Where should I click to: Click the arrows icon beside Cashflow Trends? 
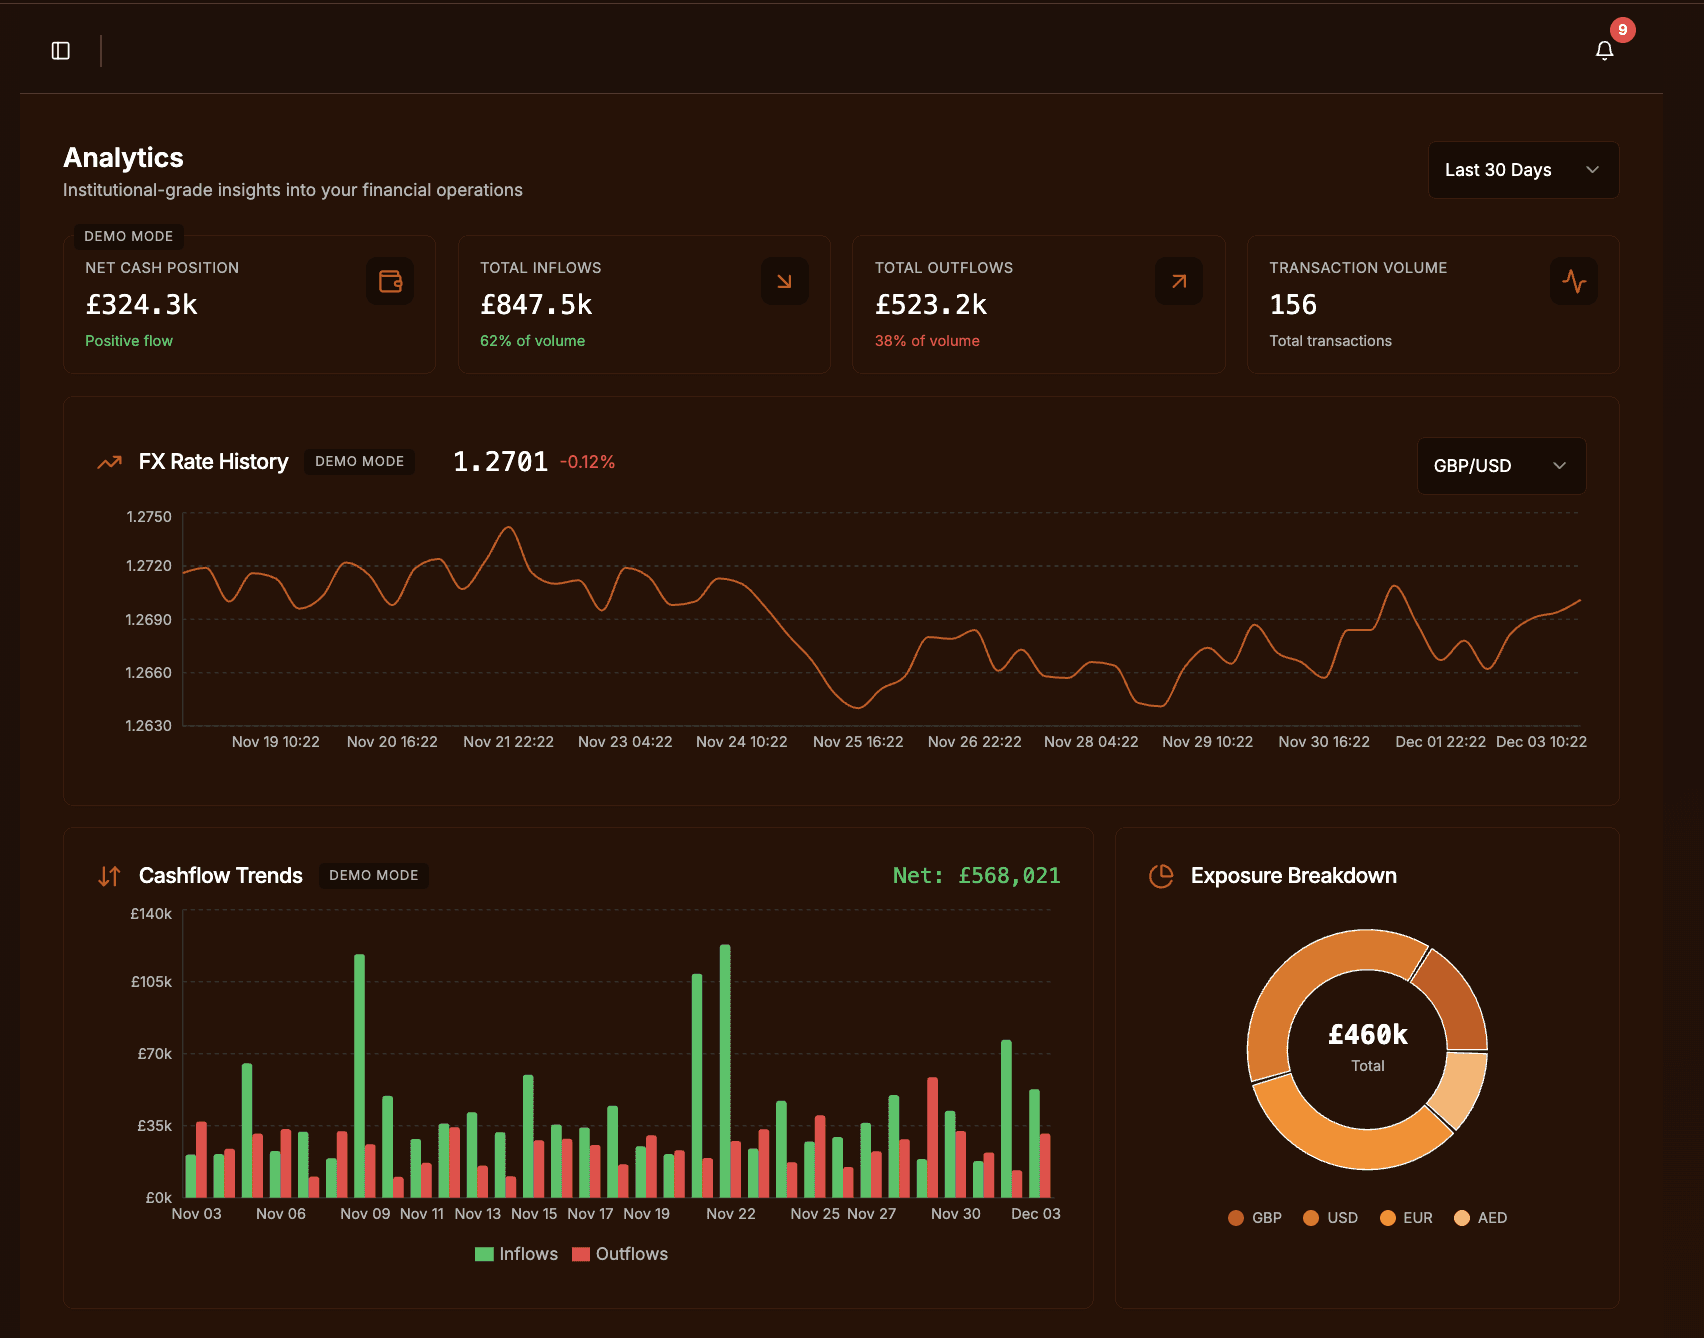point(109,875)
